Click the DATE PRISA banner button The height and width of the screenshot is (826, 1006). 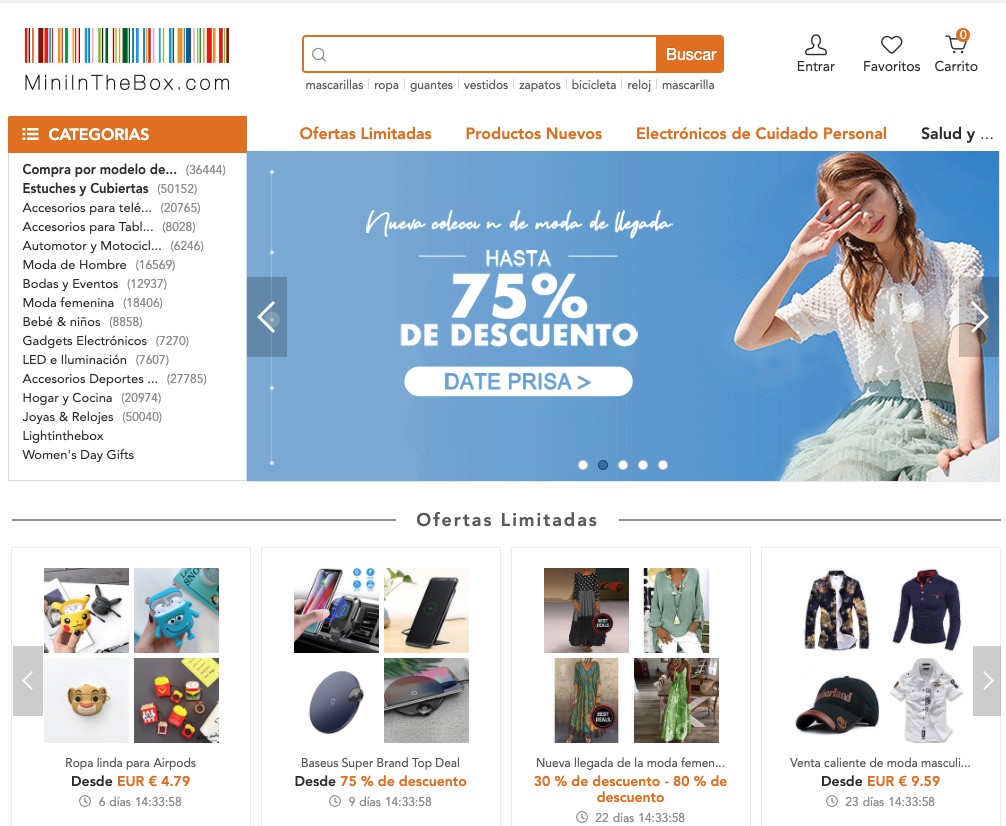[518, 381]
